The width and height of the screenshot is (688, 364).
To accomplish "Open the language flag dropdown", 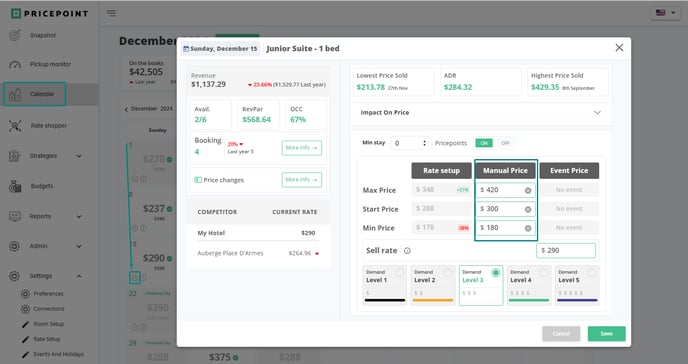I will tap(666, 13).
